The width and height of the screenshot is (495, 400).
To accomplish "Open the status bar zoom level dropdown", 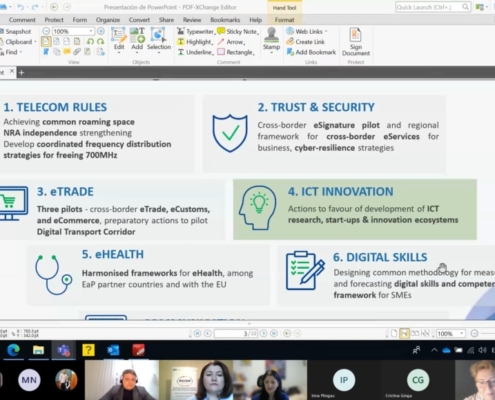I will [462, 333].
